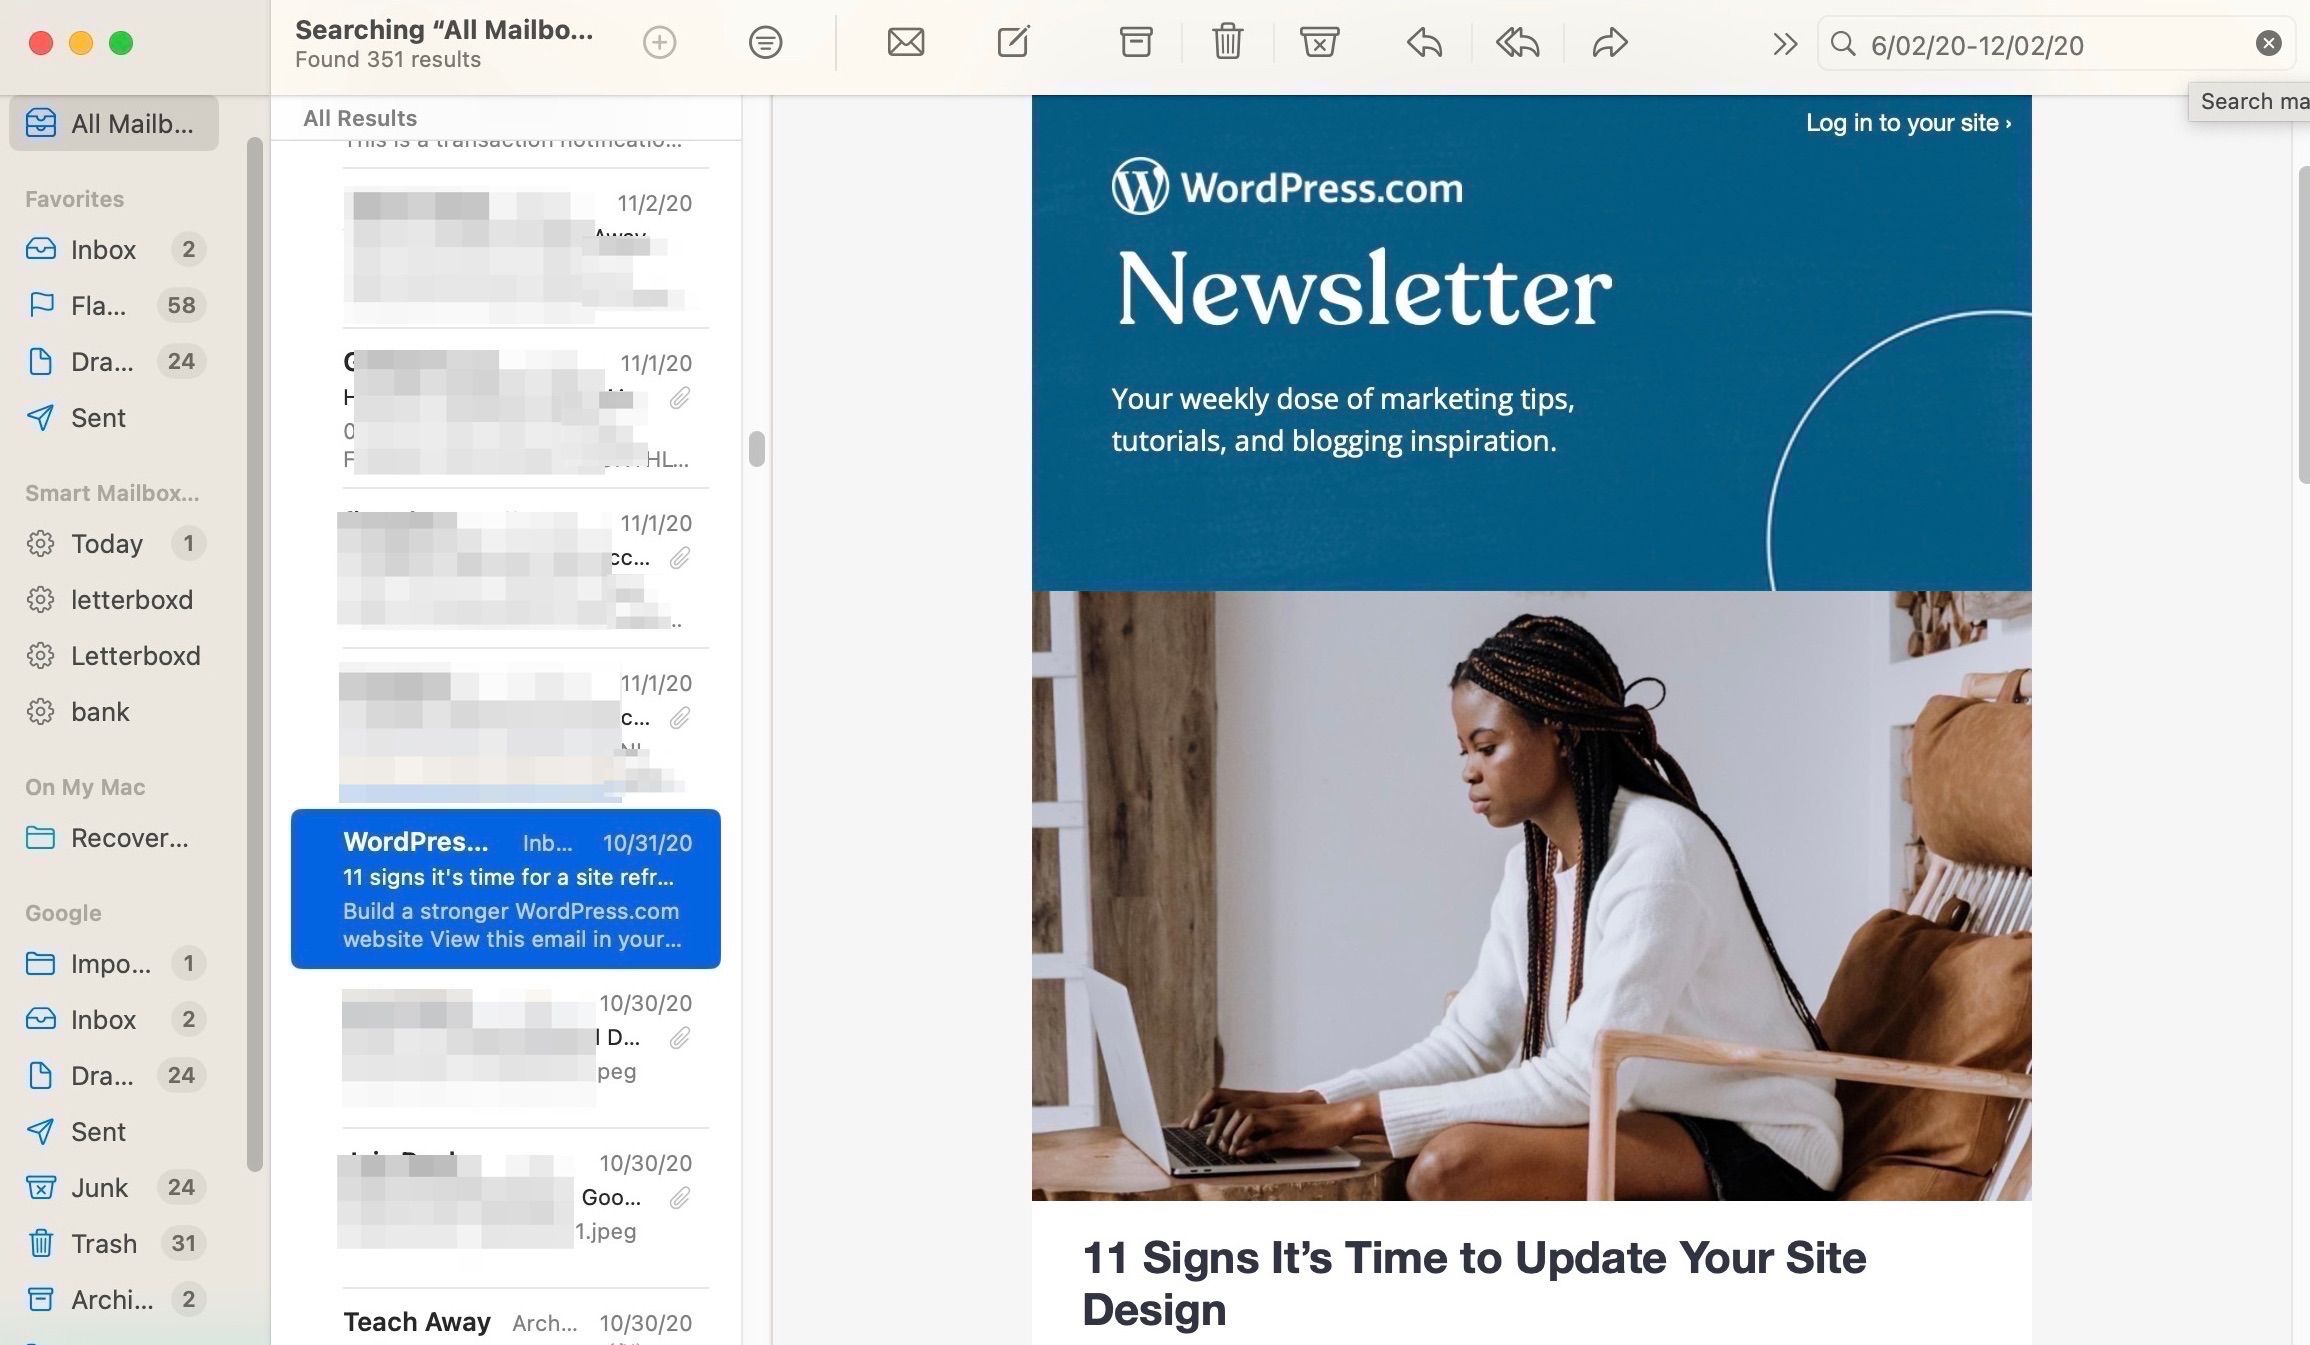Viewport: 2310px width, 1345px height.
Task: Click Log in to your site link
Action: [1905, 123]
